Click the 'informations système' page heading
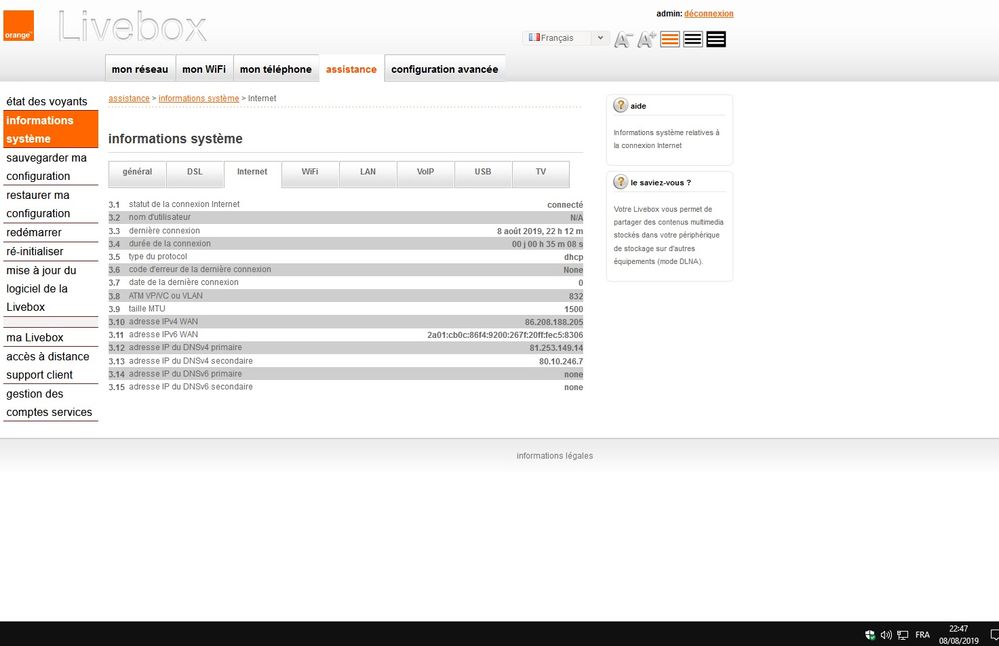 175,139
